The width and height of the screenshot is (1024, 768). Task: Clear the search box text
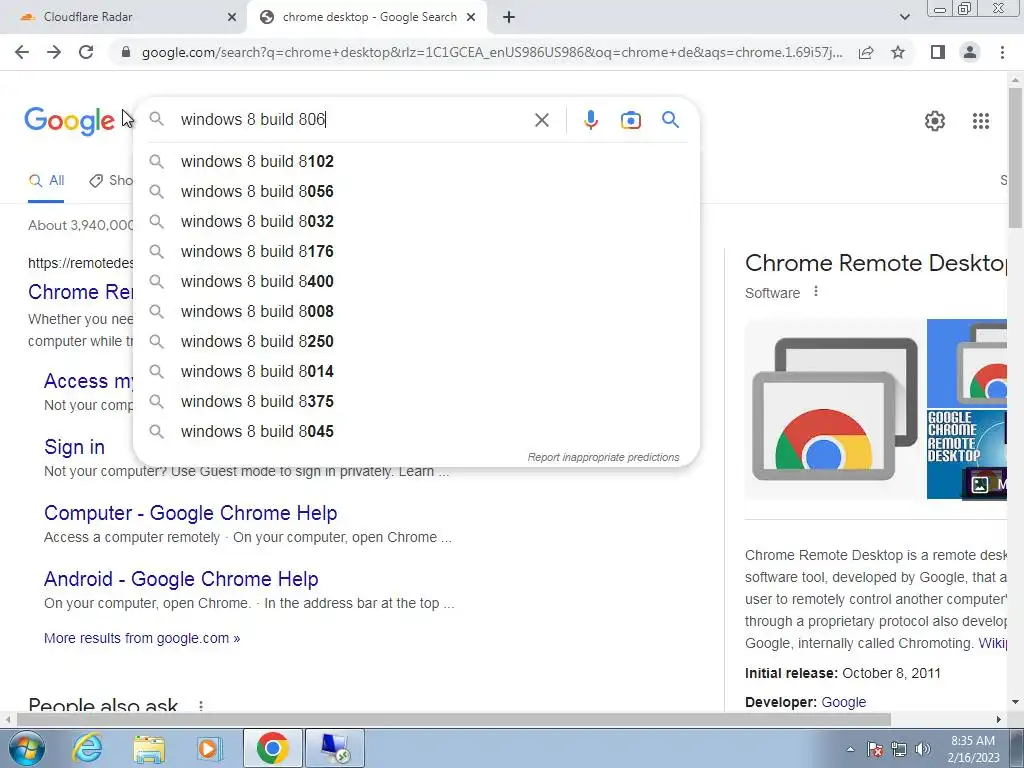pos(541,120)
